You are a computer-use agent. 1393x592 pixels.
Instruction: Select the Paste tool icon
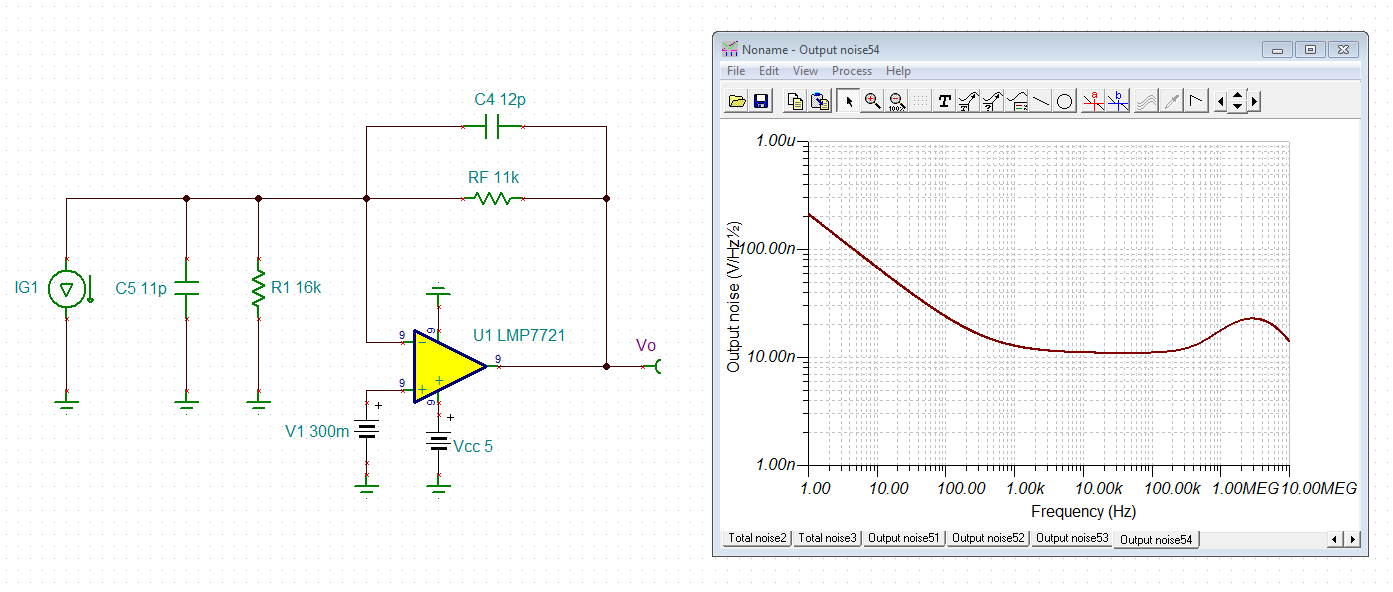(x=820, y=100)
